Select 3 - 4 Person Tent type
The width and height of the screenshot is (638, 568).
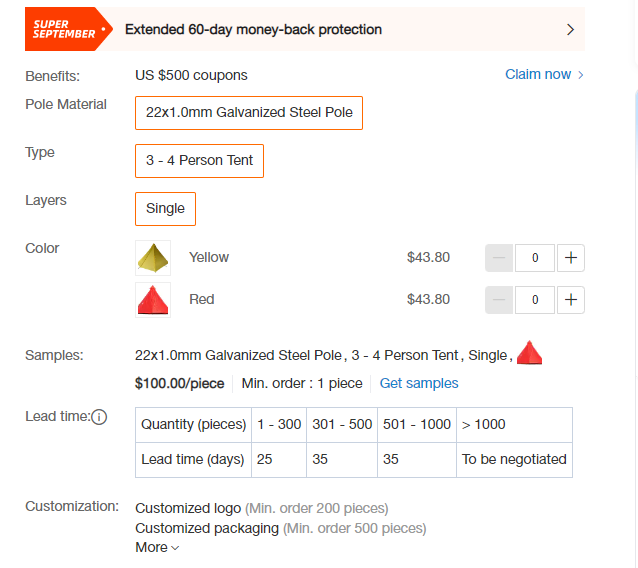(x=199, y=161)
